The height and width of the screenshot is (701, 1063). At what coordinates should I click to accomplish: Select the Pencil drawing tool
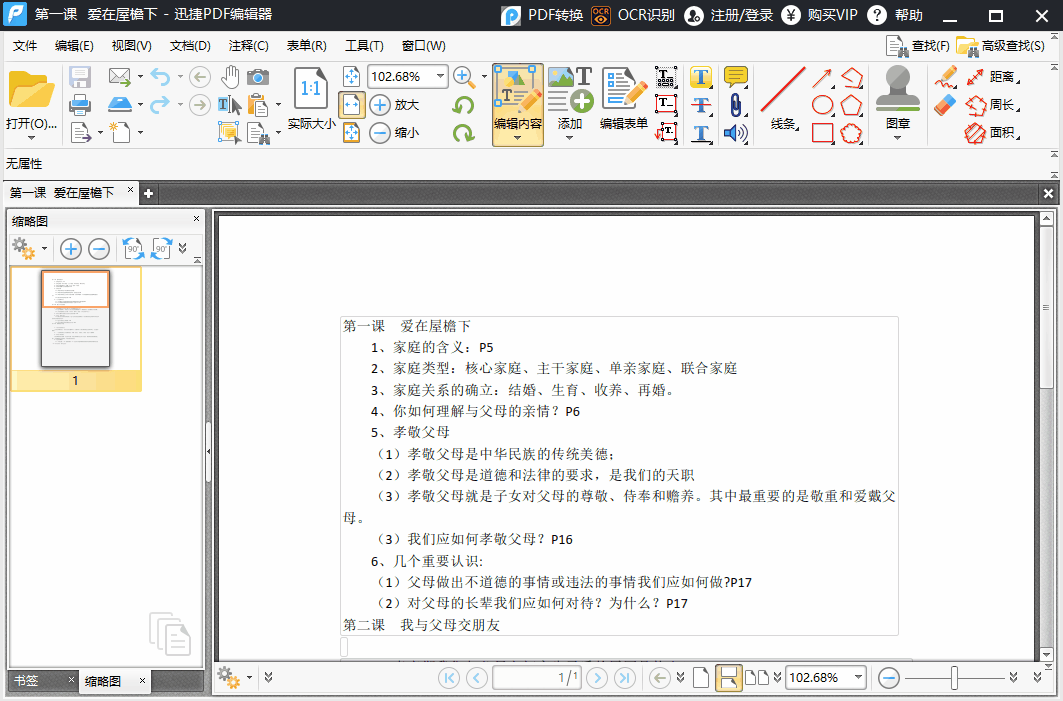tap(946, 77)
